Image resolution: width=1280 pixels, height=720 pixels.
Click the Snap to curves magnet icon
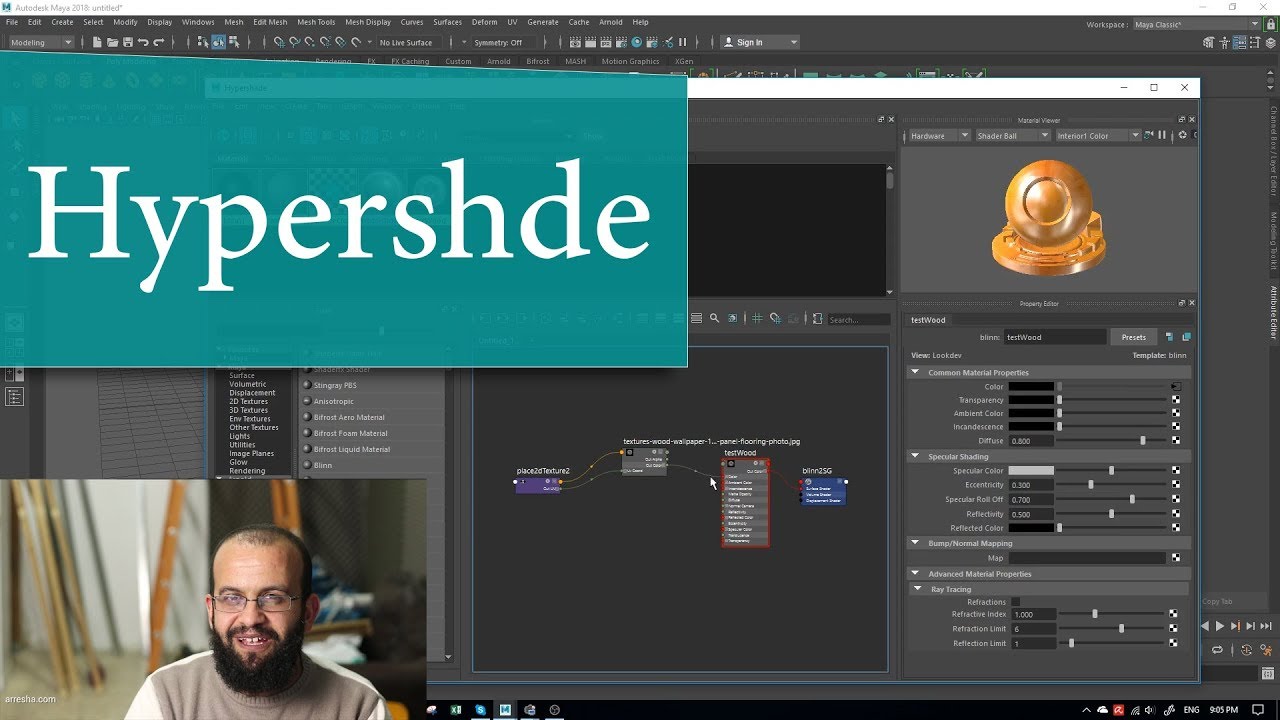coord(294,42)
